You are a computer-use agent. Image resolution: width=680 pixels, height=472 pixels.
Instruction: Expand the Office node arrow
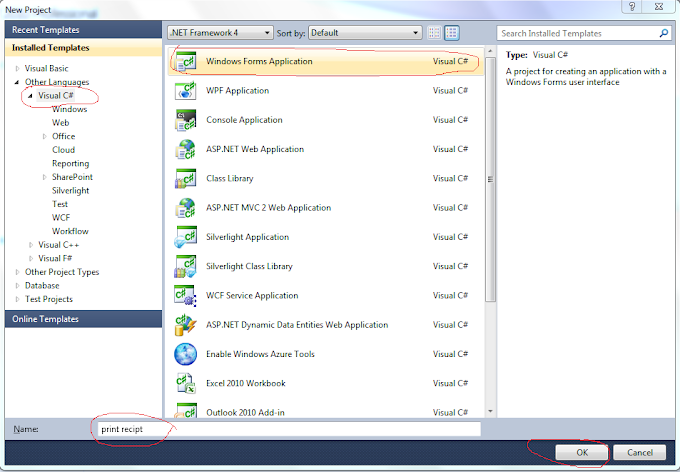coord(44,136)
